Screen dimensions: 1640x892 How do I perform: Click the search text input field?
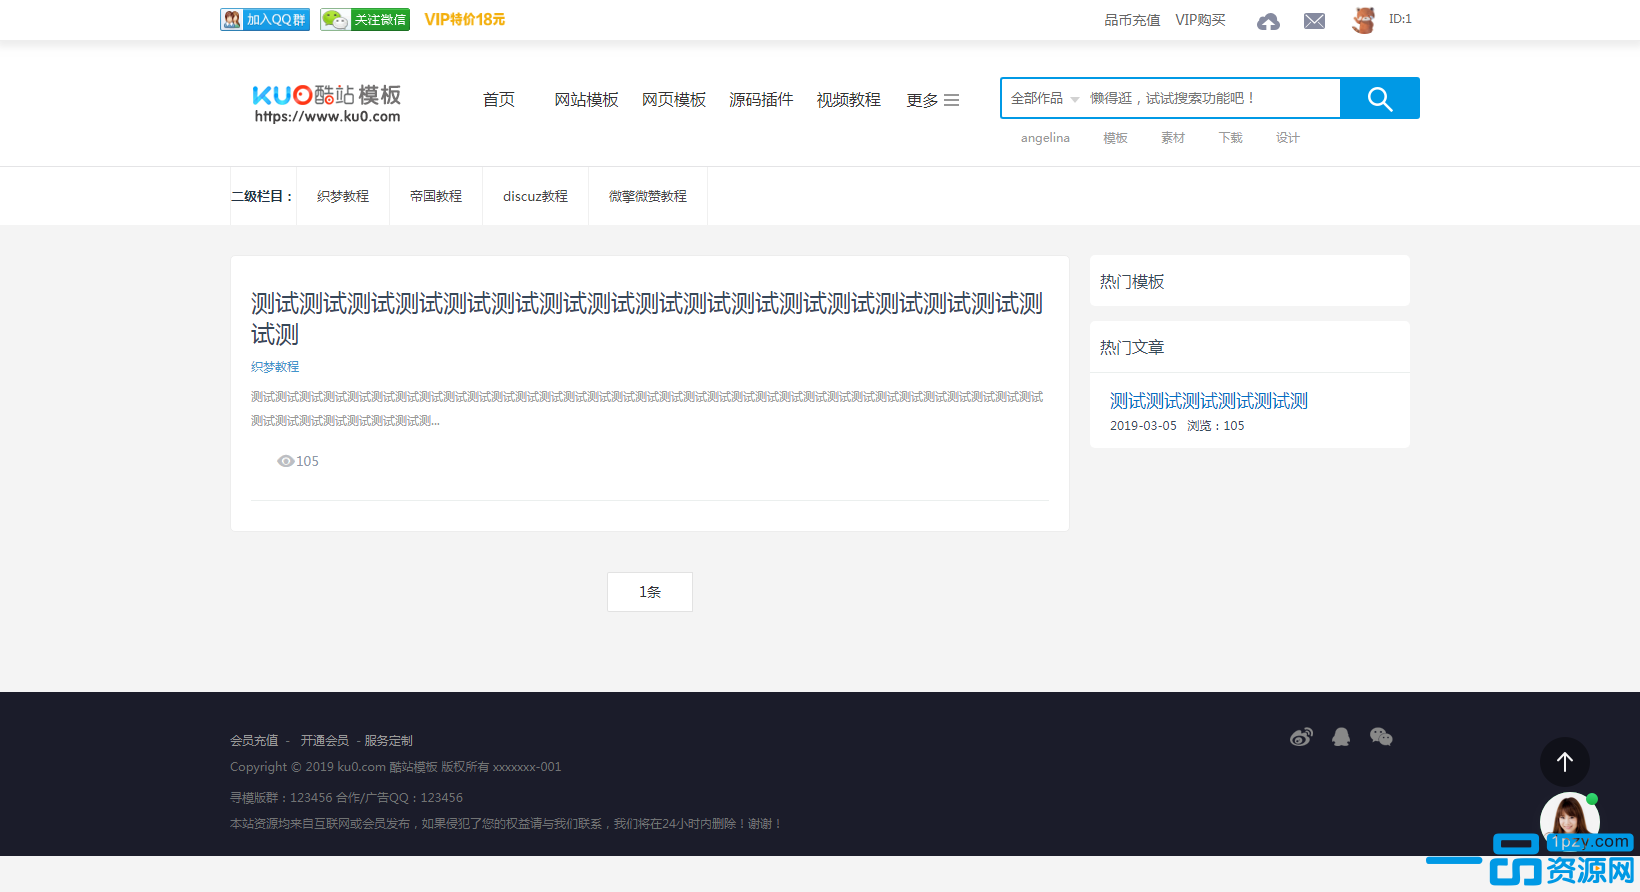click(1210, 98)
